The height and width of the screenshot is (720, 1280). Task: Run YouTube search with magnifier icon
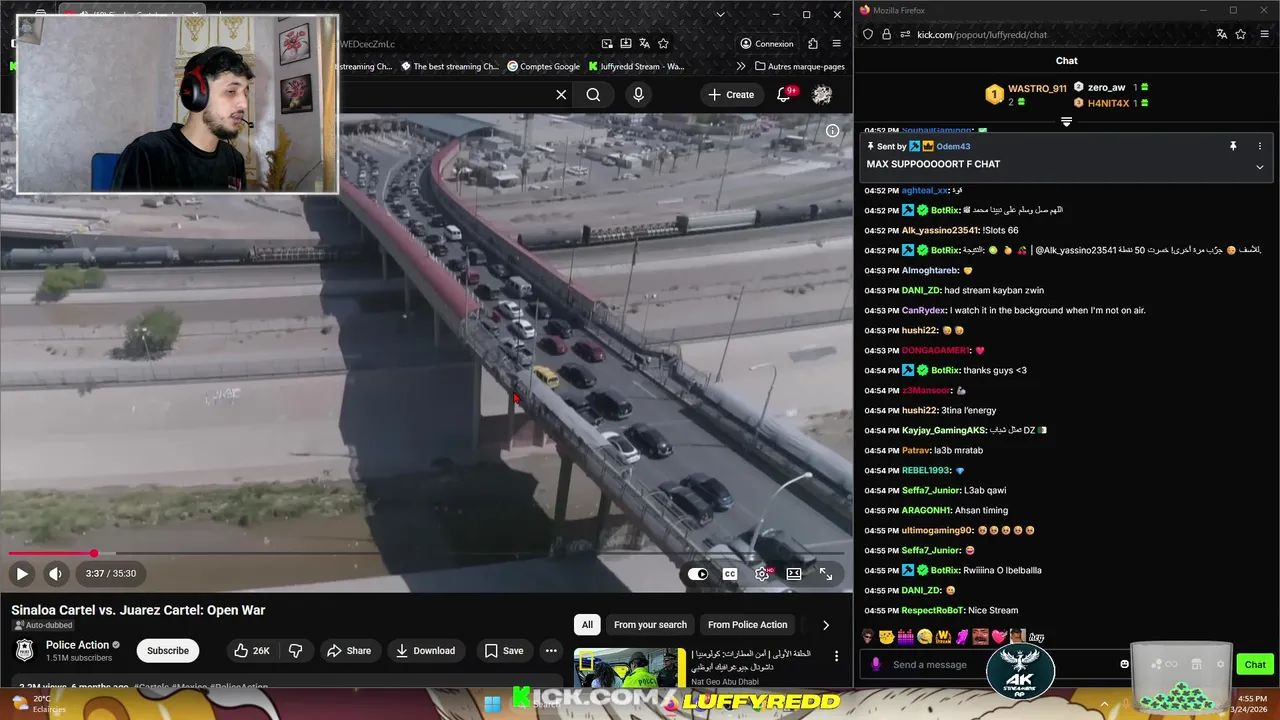[593, 95]
